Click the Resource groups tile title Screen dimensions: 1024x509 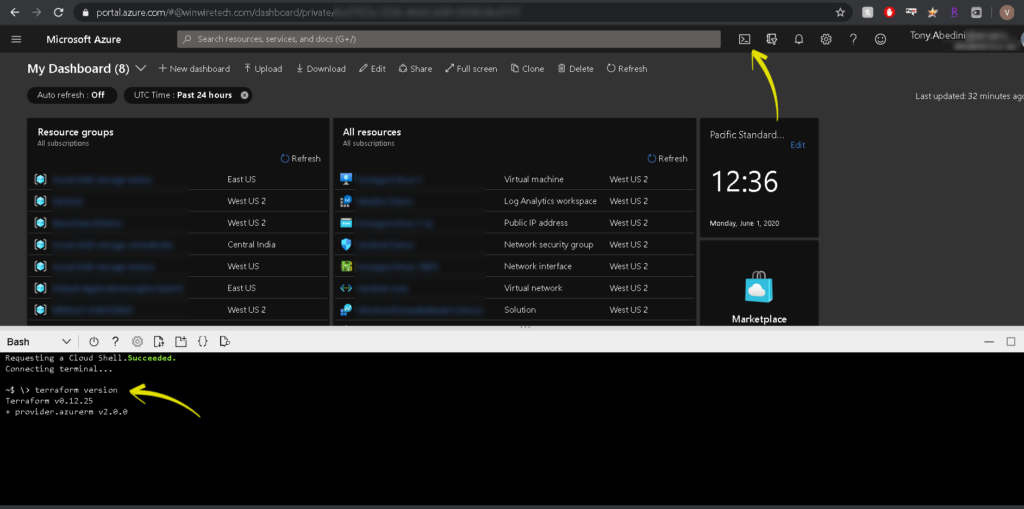tap(76, 132)
